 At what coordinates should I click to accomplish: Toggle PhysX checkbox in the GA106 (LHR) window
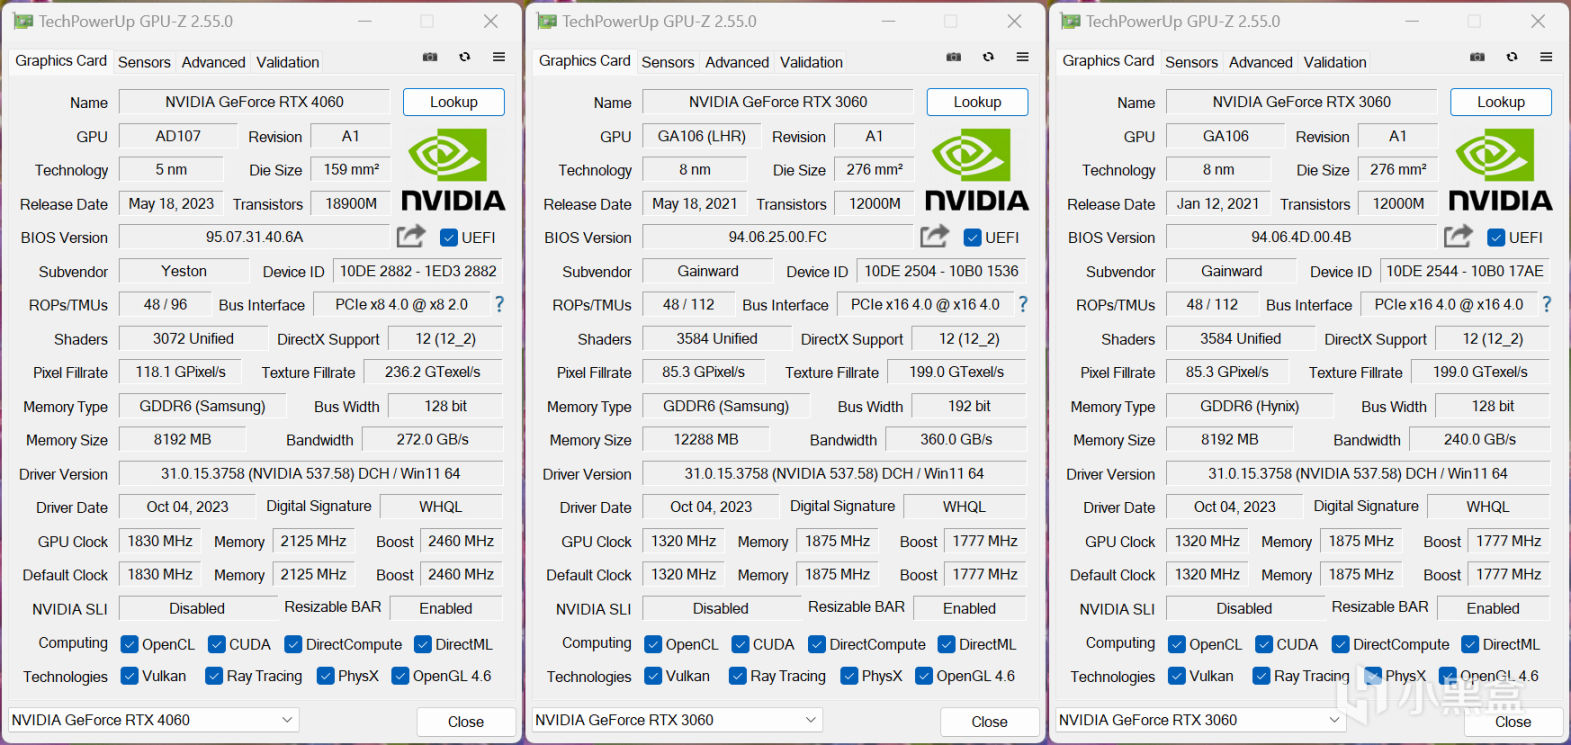pyautogui.click(x=850, y=676)
